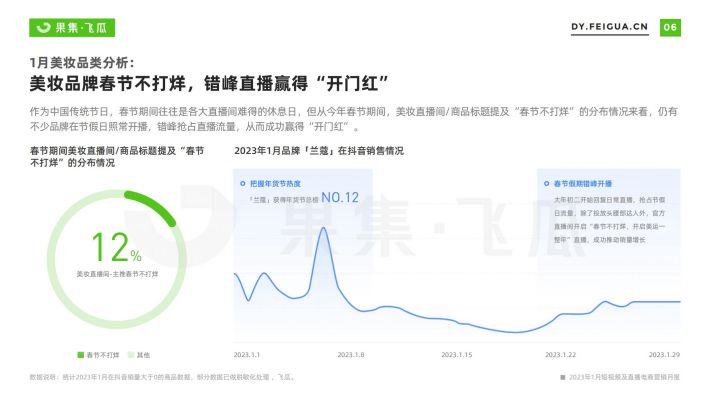Select the 2023.1.22 axis date label

pyautogui.click(x=560, y=355)
